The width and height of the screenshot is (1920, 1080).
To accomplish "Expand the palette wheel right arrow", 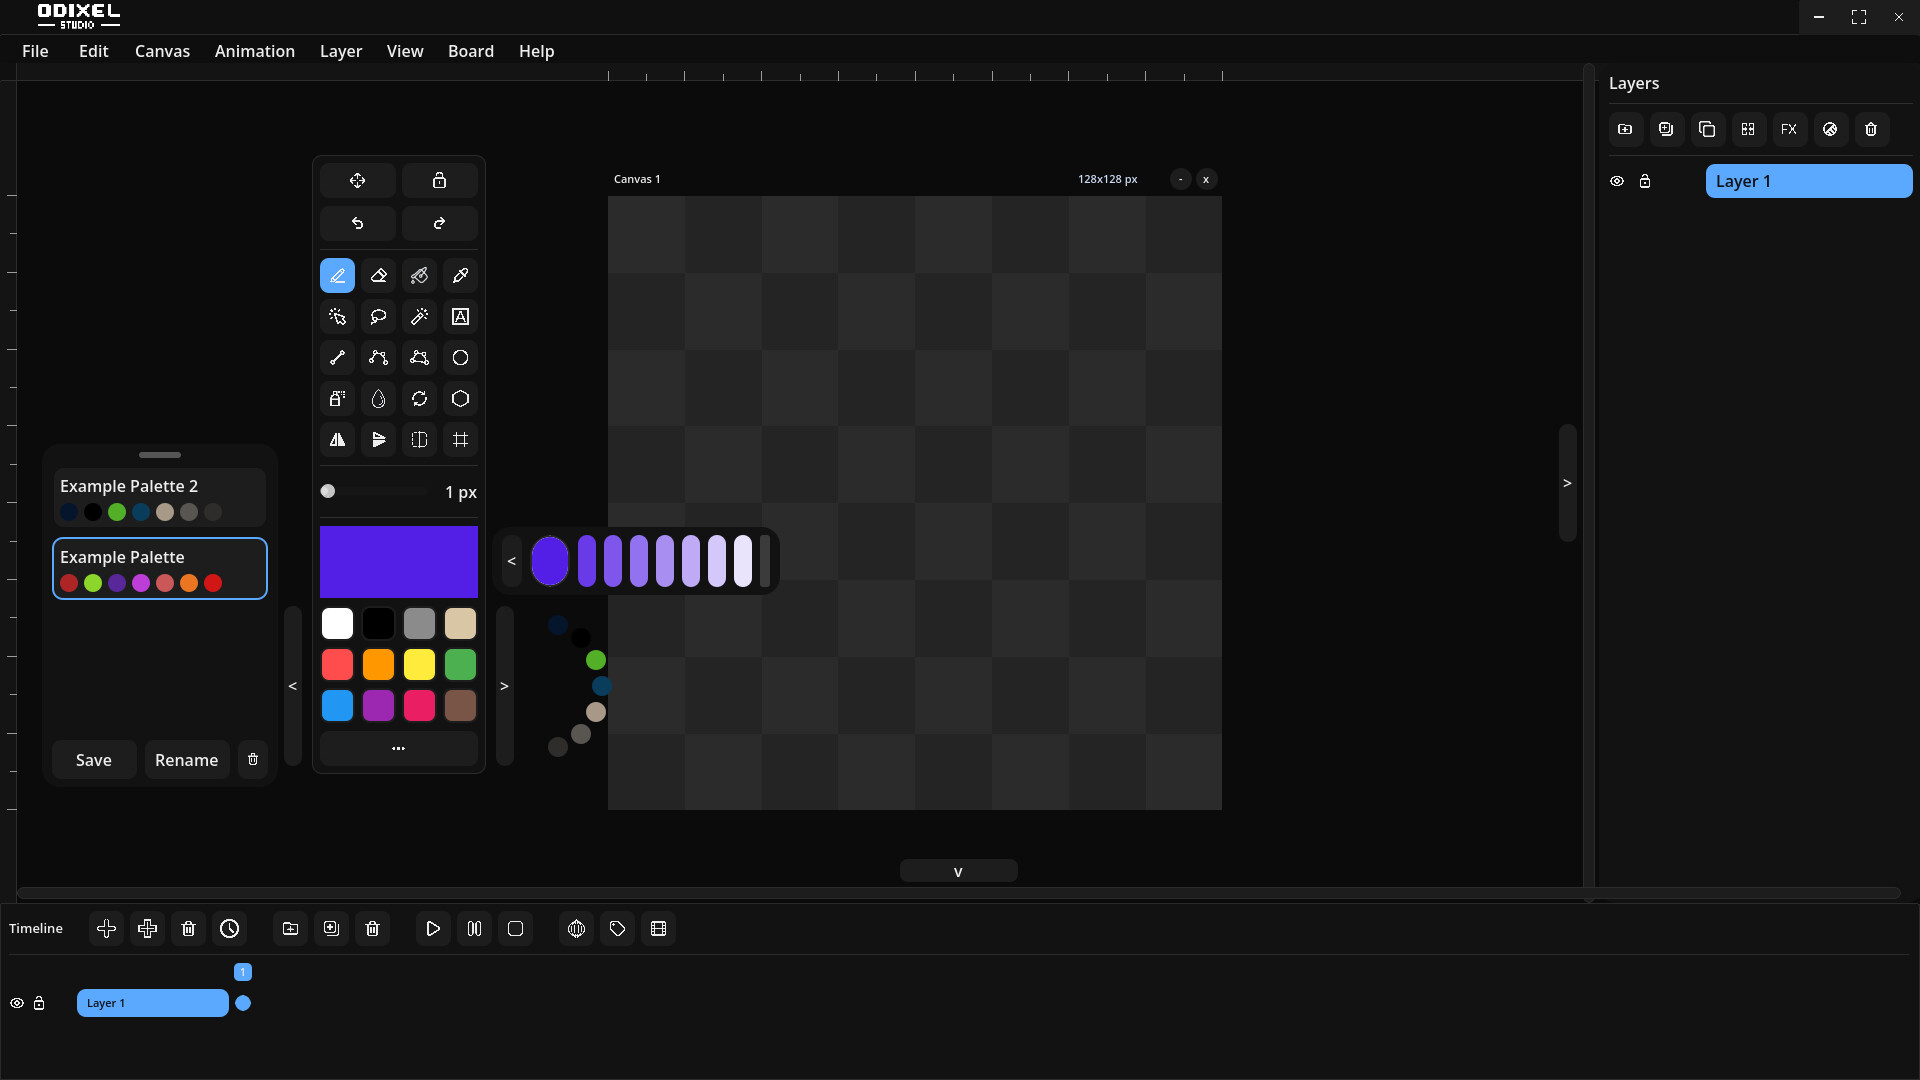I will pos(504,686).
